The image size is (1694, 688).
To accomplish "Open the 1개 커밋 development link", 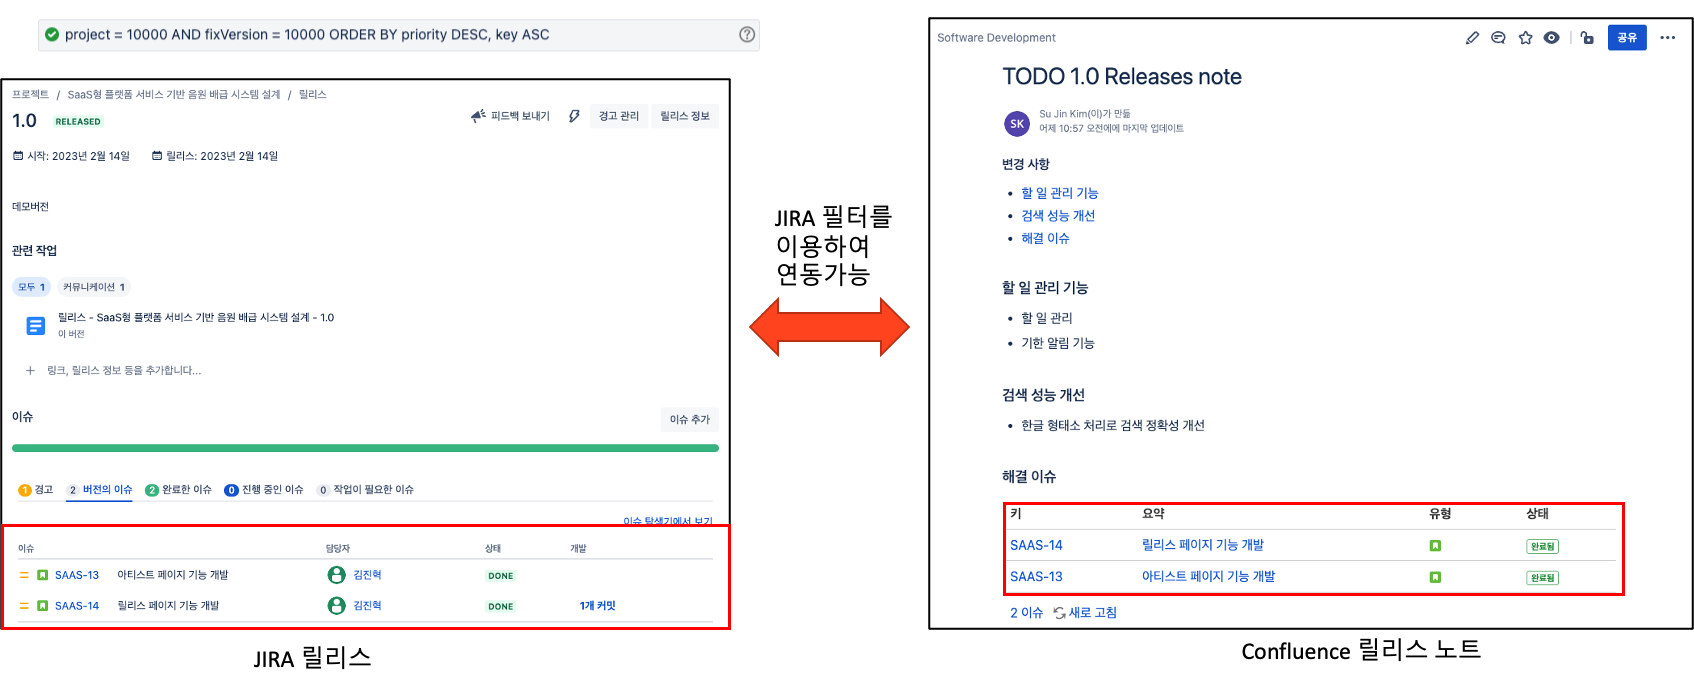I will (598, 606).
